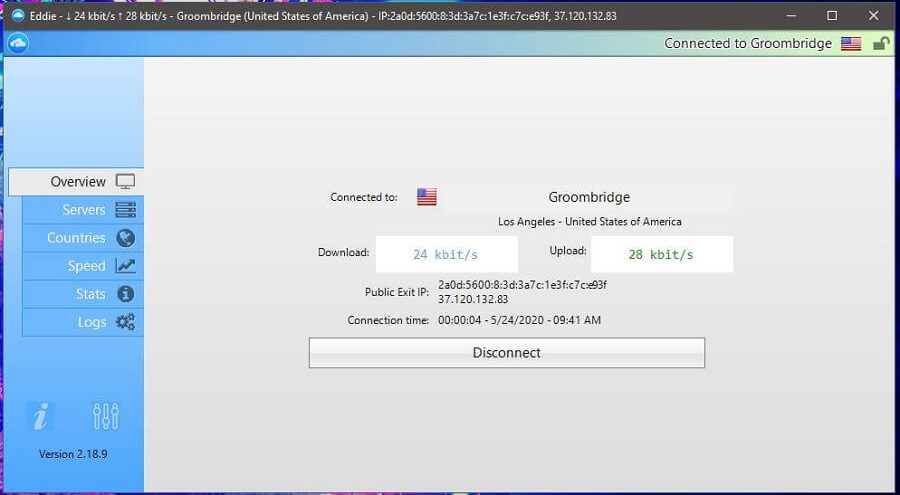The image size is (900, 495).
Task: Minimize the Eddie window
Action: (791, 16)
